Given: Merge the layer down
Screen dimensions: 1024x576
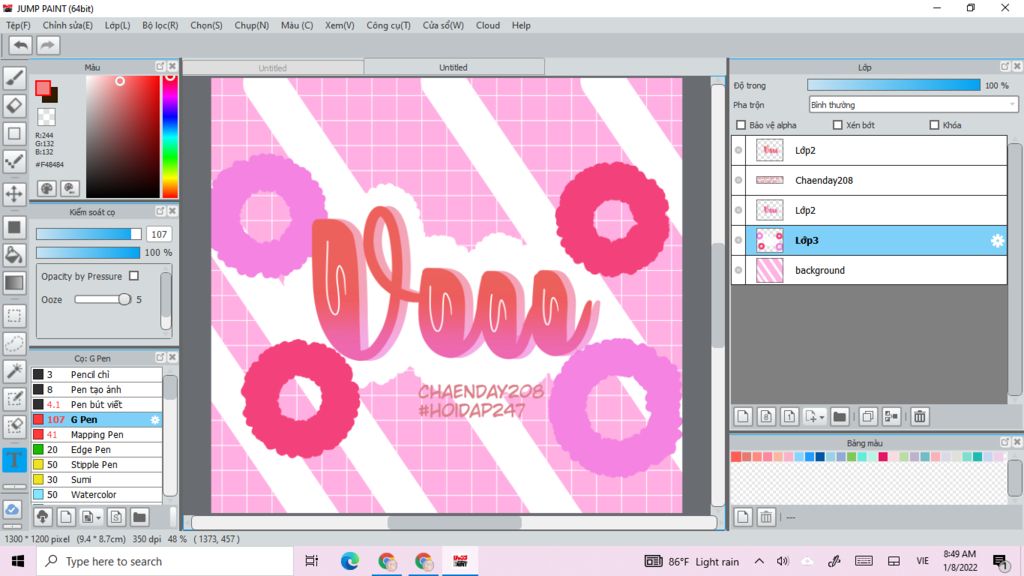Looking at the screenshot, I should [891, 417].
